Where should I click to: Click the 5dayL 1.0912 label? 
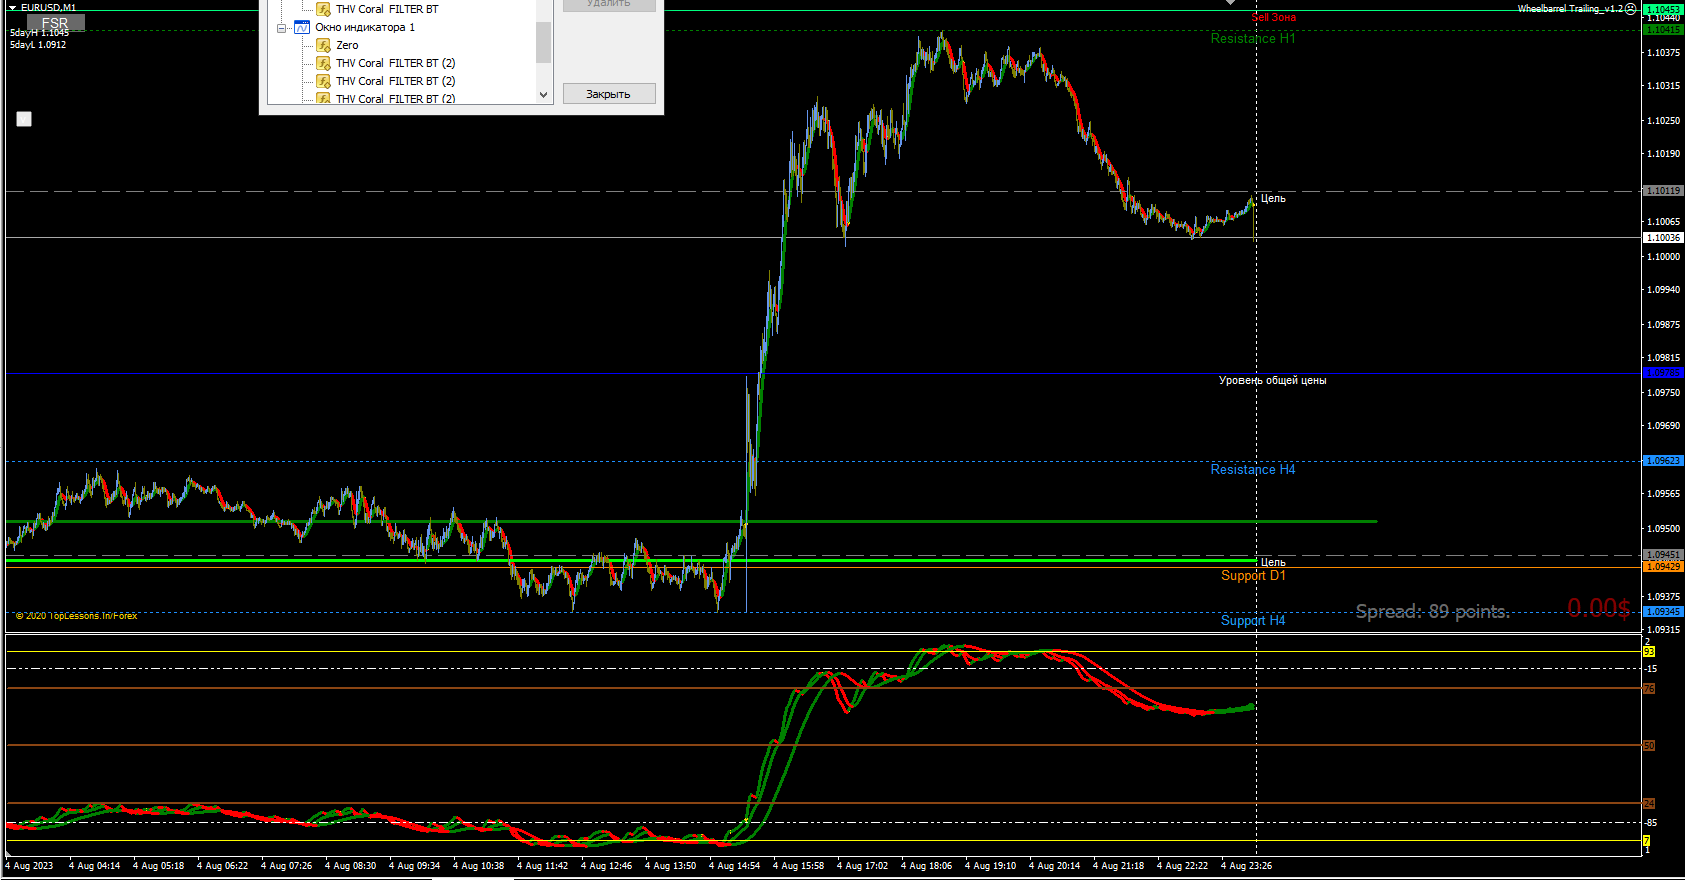pos(38,45)
